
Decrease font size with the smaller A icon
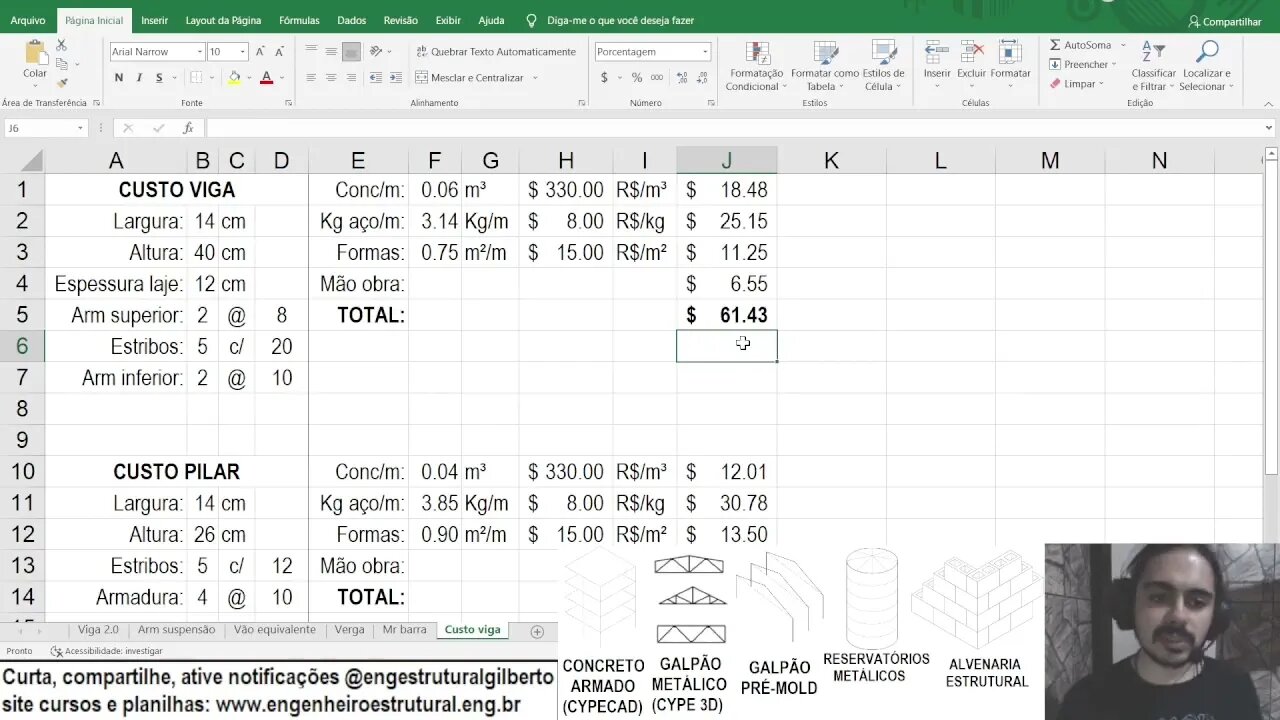[x=279, y=51]
